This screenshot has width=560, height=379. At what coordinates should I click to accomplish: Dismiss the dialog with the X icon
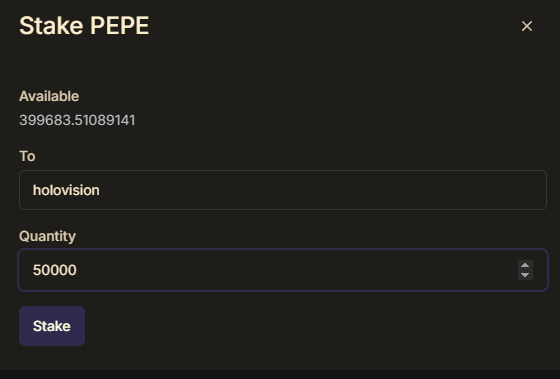(527, 26)
